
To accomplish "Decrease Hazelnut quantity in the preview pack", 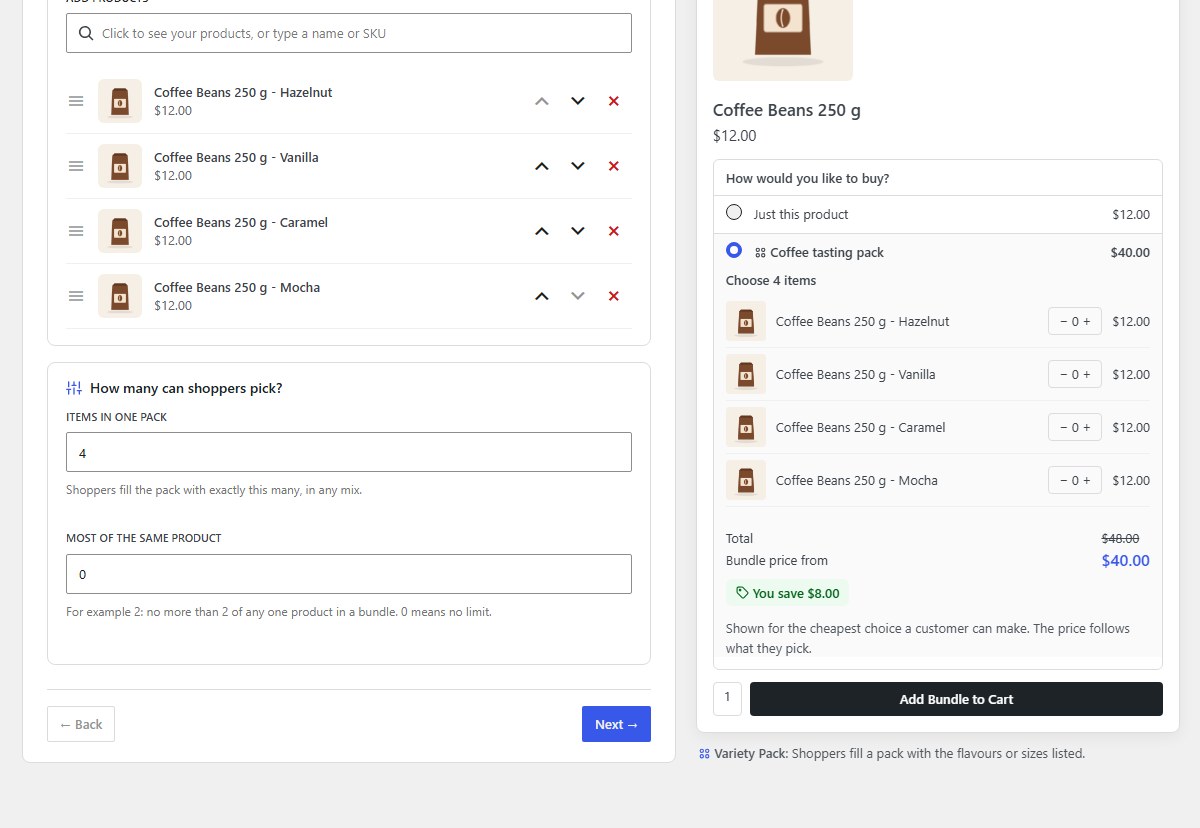I will point(1062,322).
